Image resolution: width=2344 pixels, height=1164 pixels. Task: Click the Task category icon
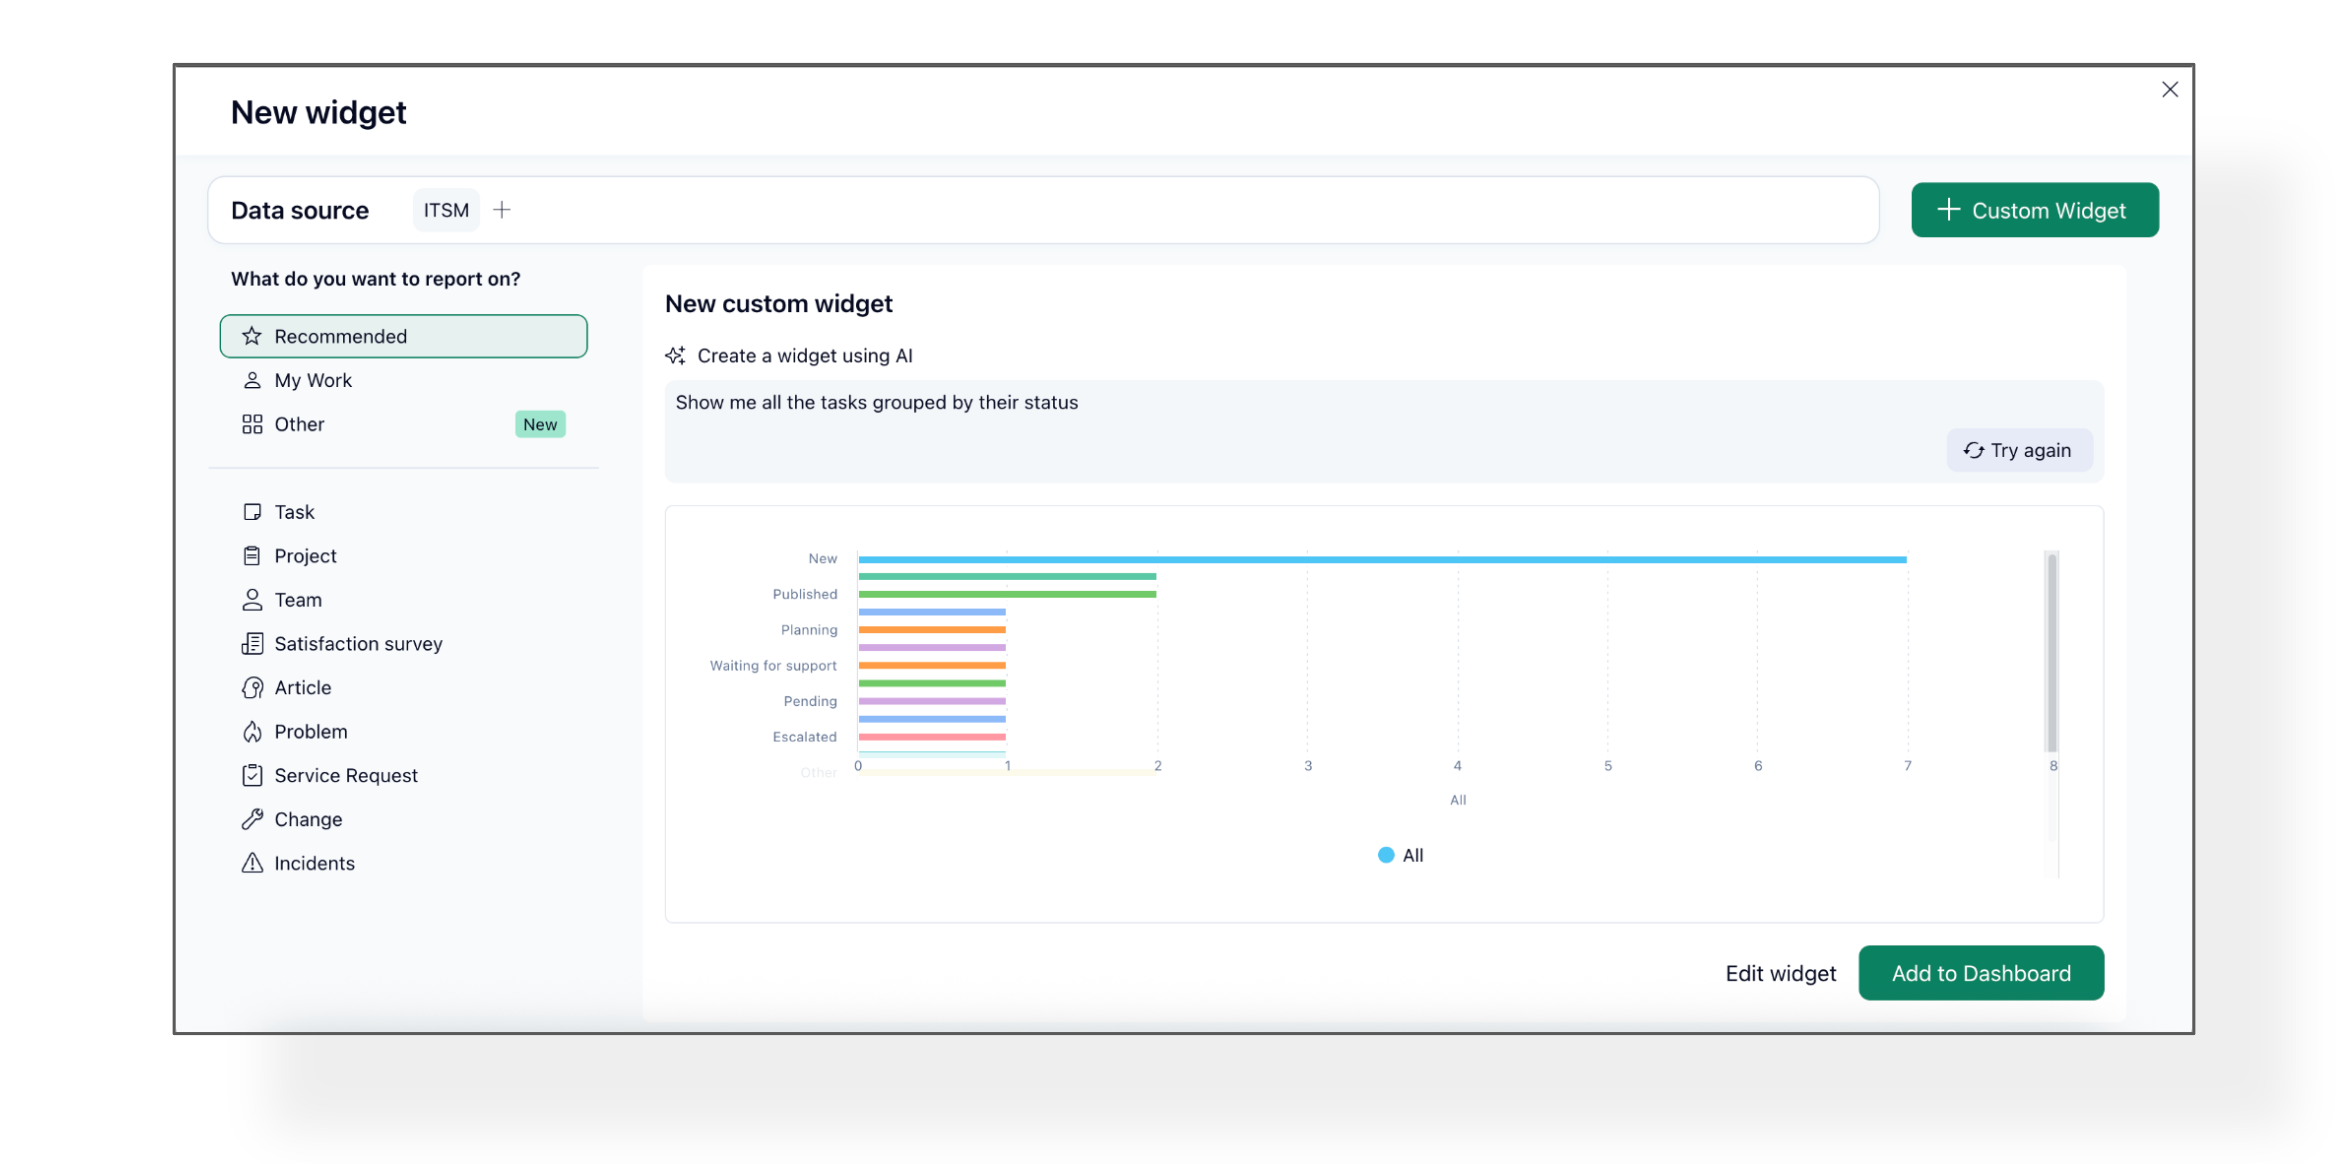252,512
